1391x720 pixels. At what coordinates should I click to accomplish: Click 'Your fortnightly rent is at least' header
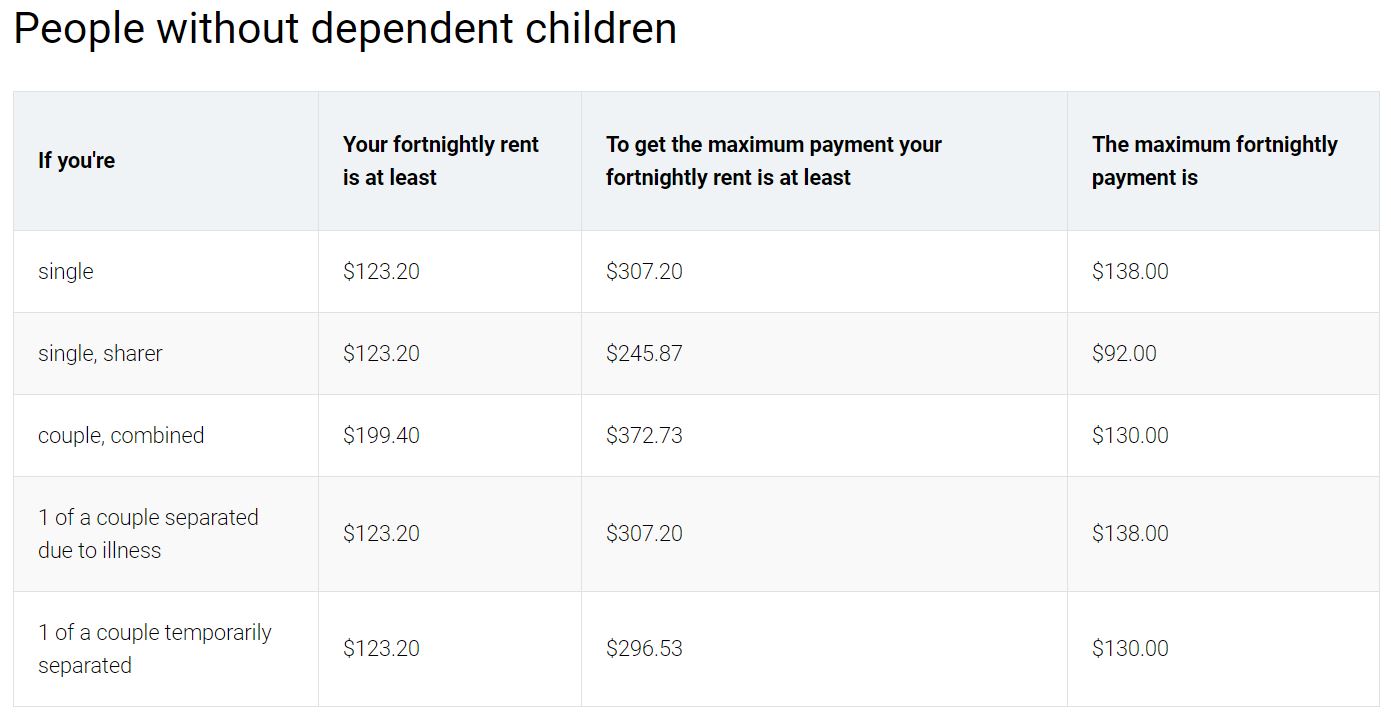441,160
